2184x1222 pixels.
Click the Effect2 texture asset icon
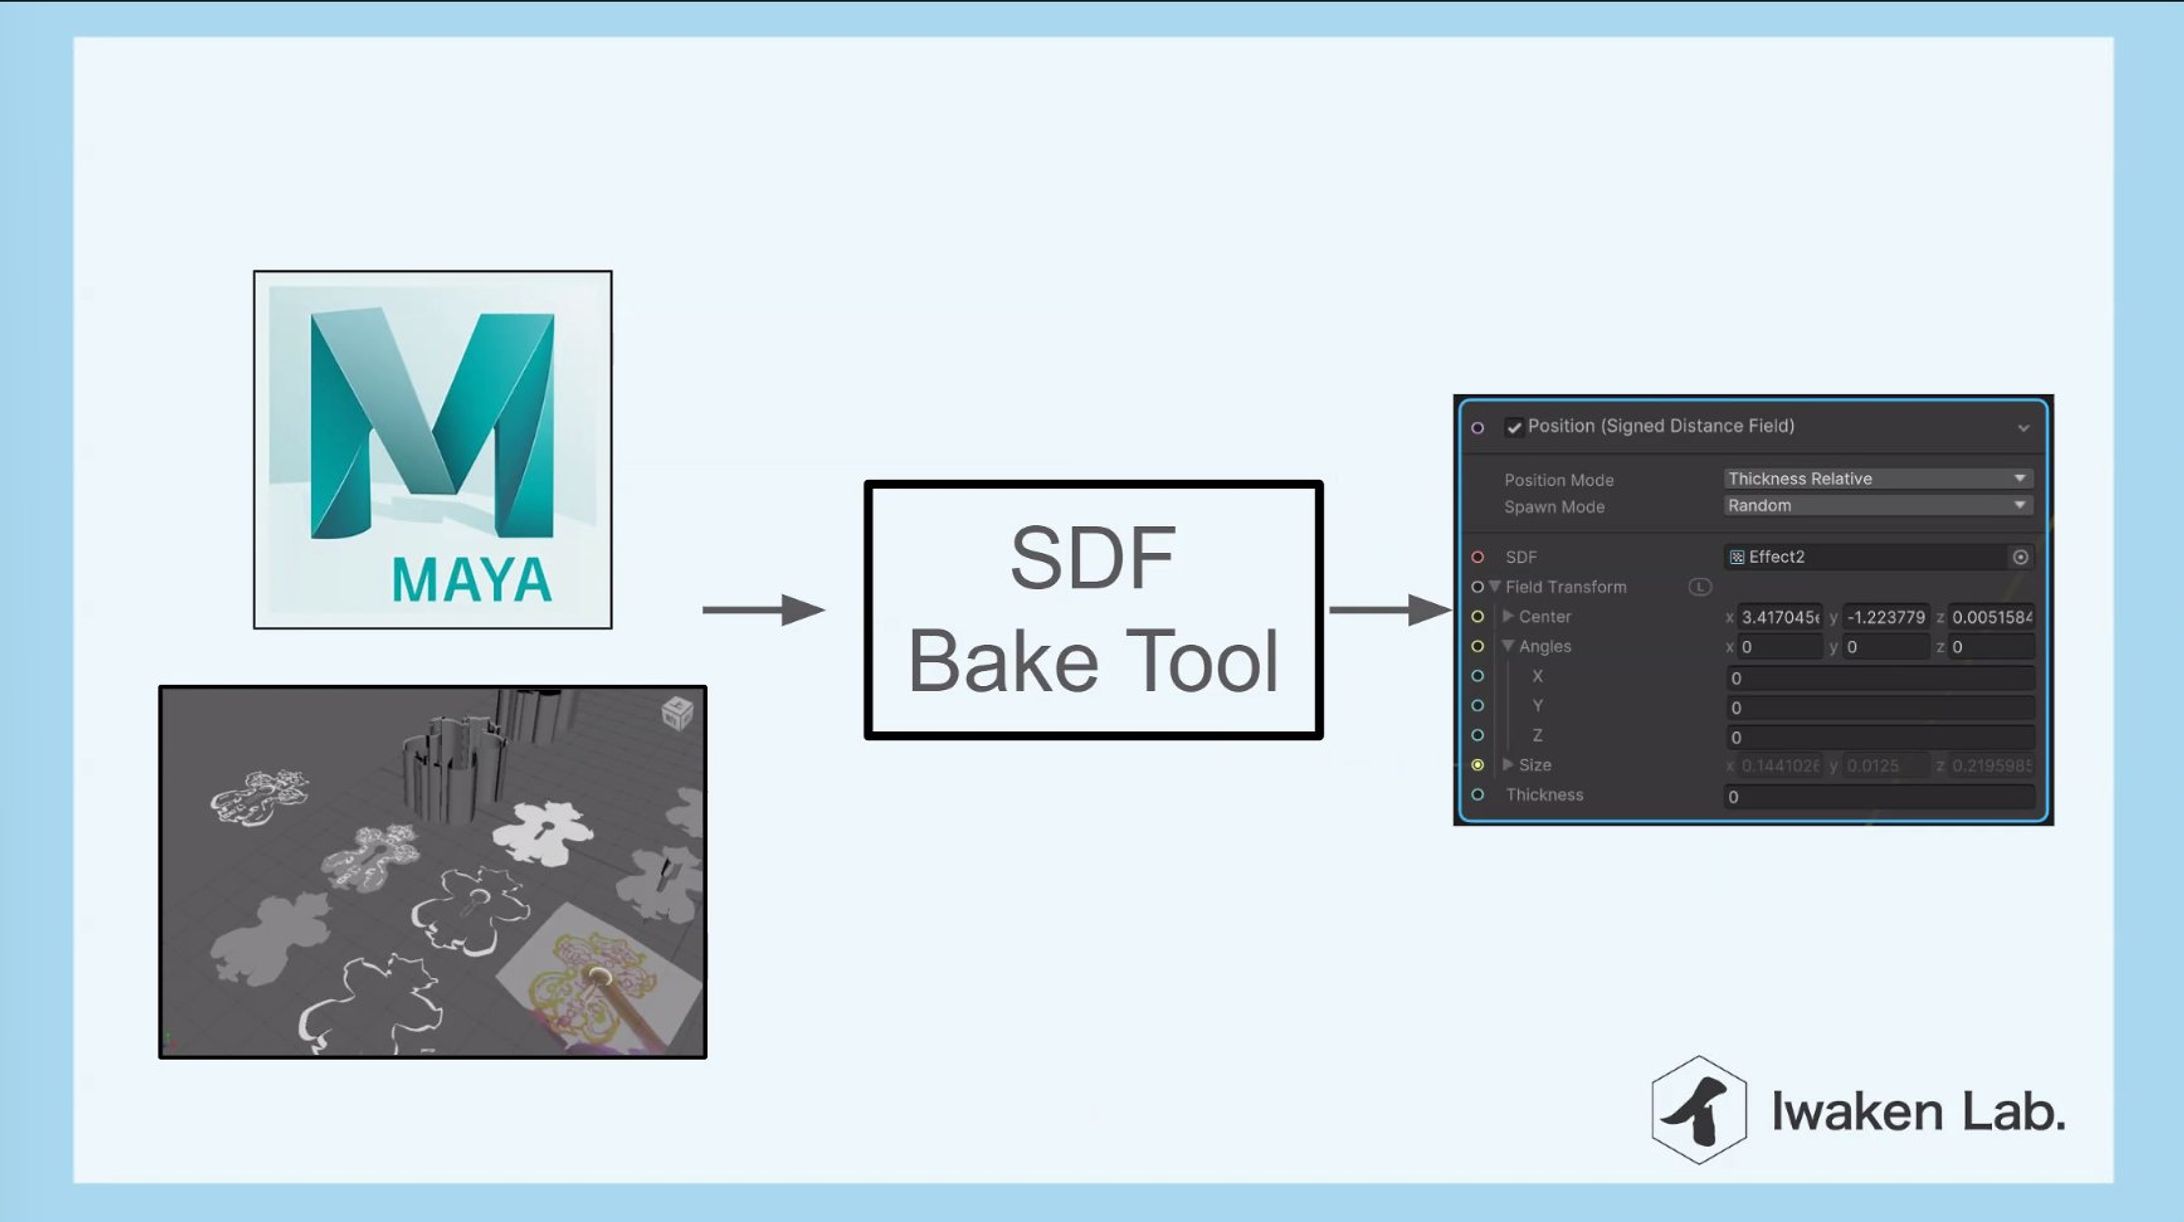pyautogui.click(x=1737, y=557)
